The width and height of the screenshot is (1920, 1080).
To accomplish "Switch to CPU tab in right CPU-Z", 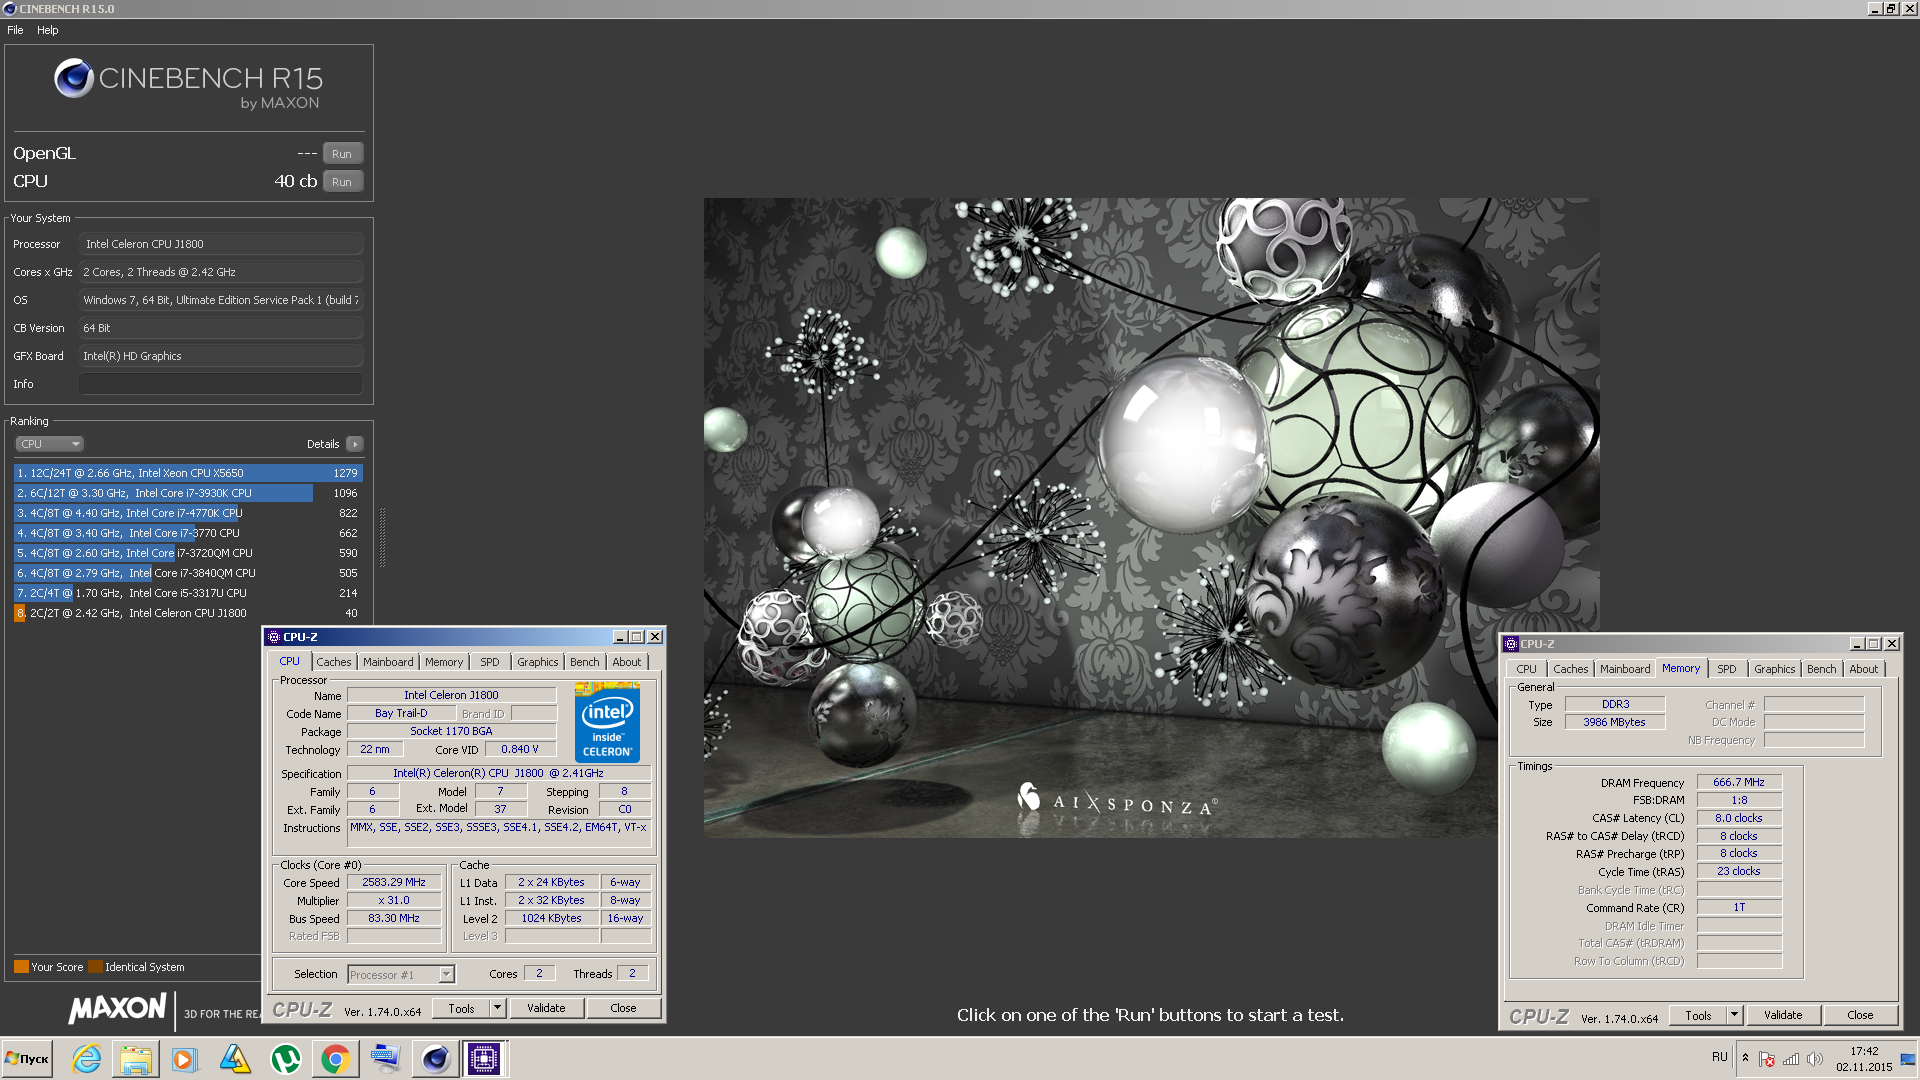I will [1526, 669].
